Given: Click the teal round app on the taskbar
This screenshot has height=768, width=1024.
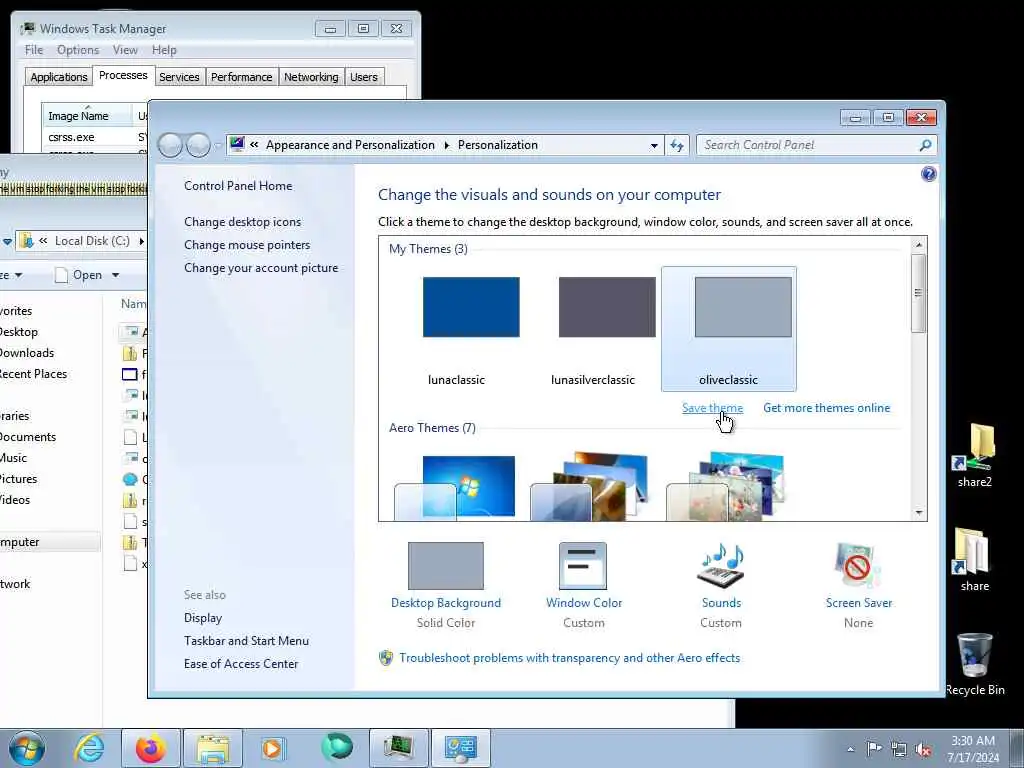Looking at the screenshot, I should tap(336, 747).
